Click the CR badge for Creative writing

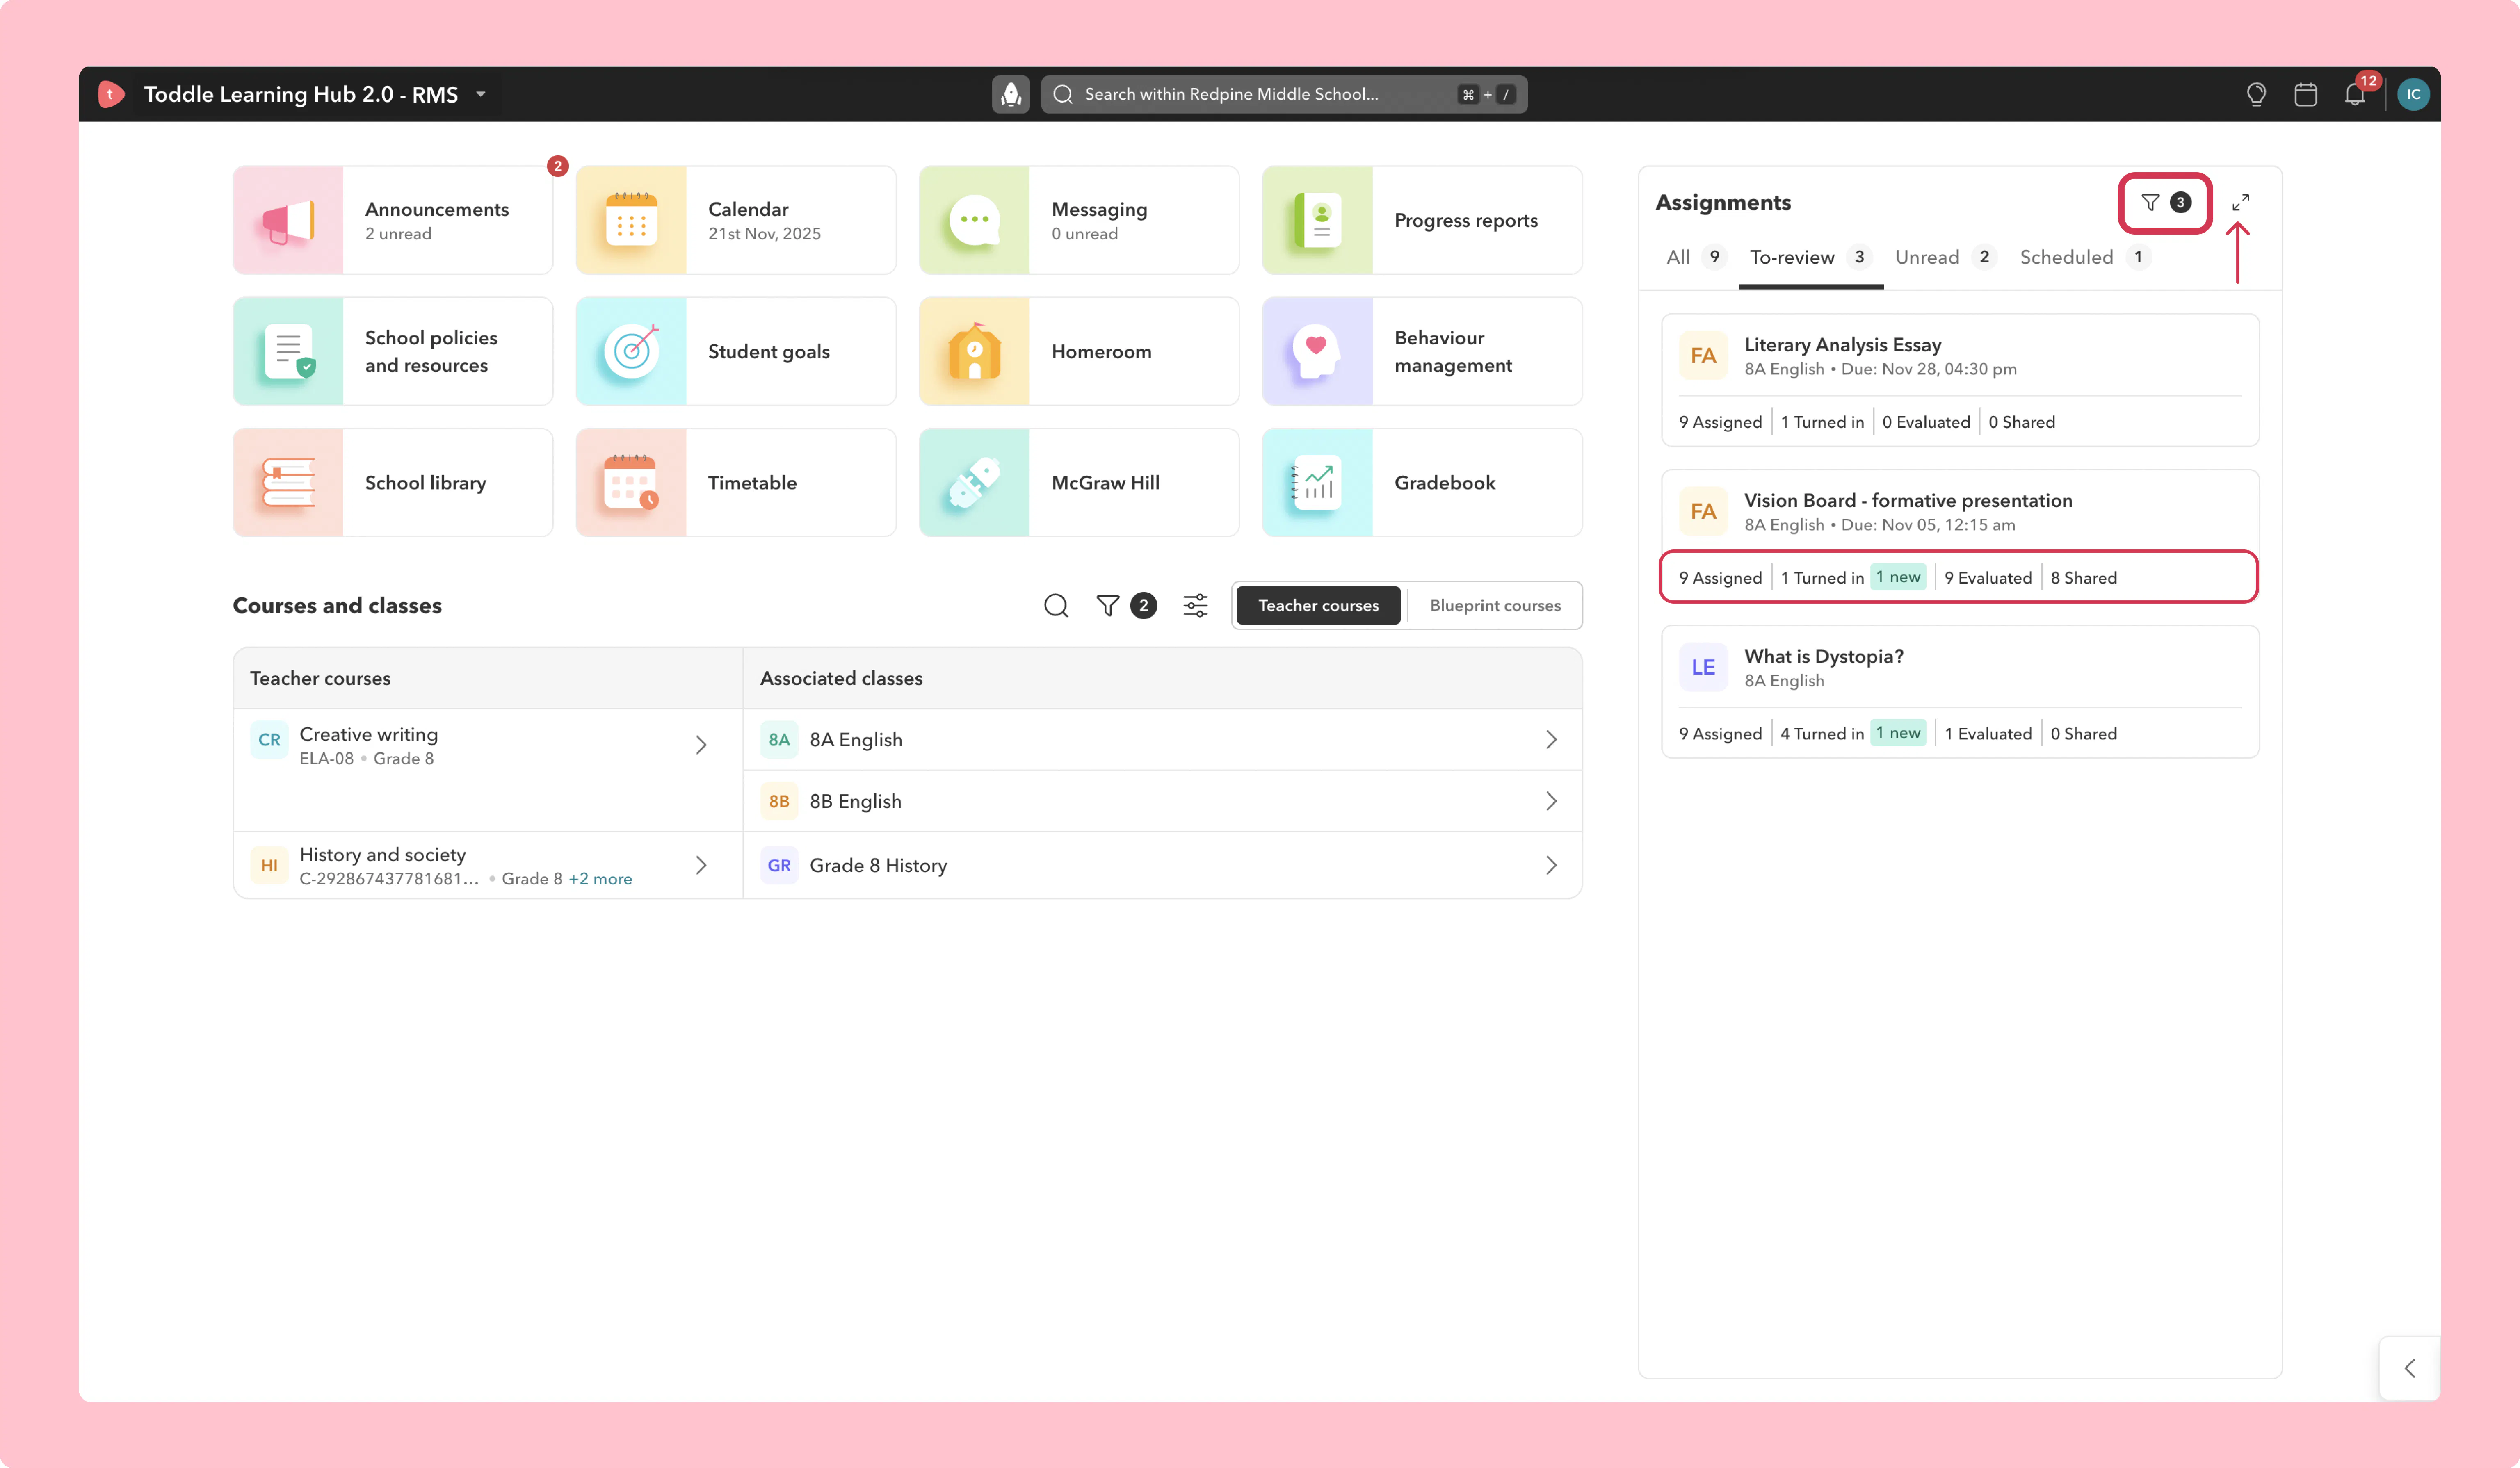[x=269, y=740]
